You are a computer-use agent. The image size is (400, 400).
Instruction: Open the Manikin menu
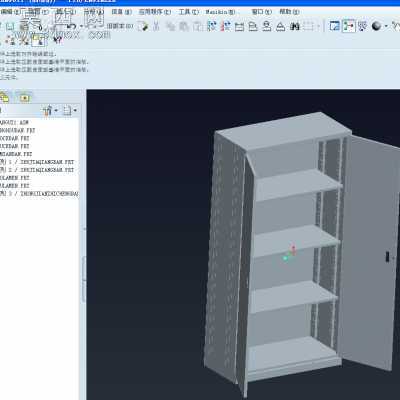pyautogui.click(x=220, y=12)
